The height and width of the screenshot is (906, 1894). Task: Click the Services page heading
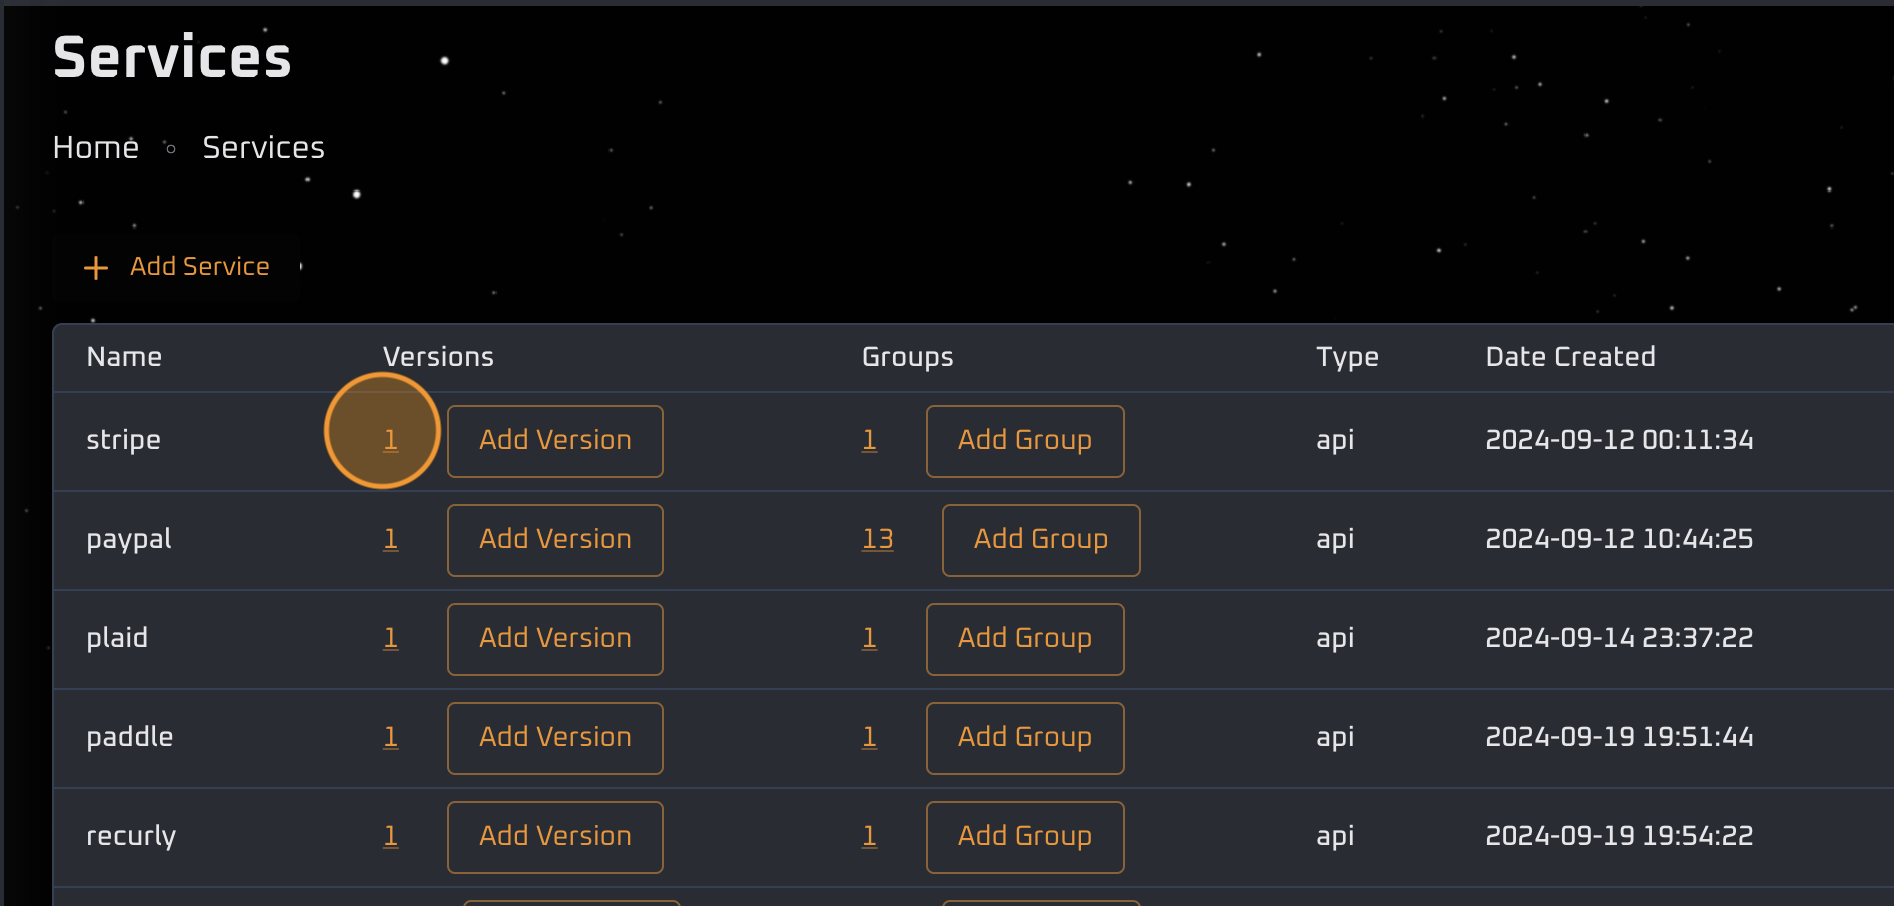click(x=172, y=57)
